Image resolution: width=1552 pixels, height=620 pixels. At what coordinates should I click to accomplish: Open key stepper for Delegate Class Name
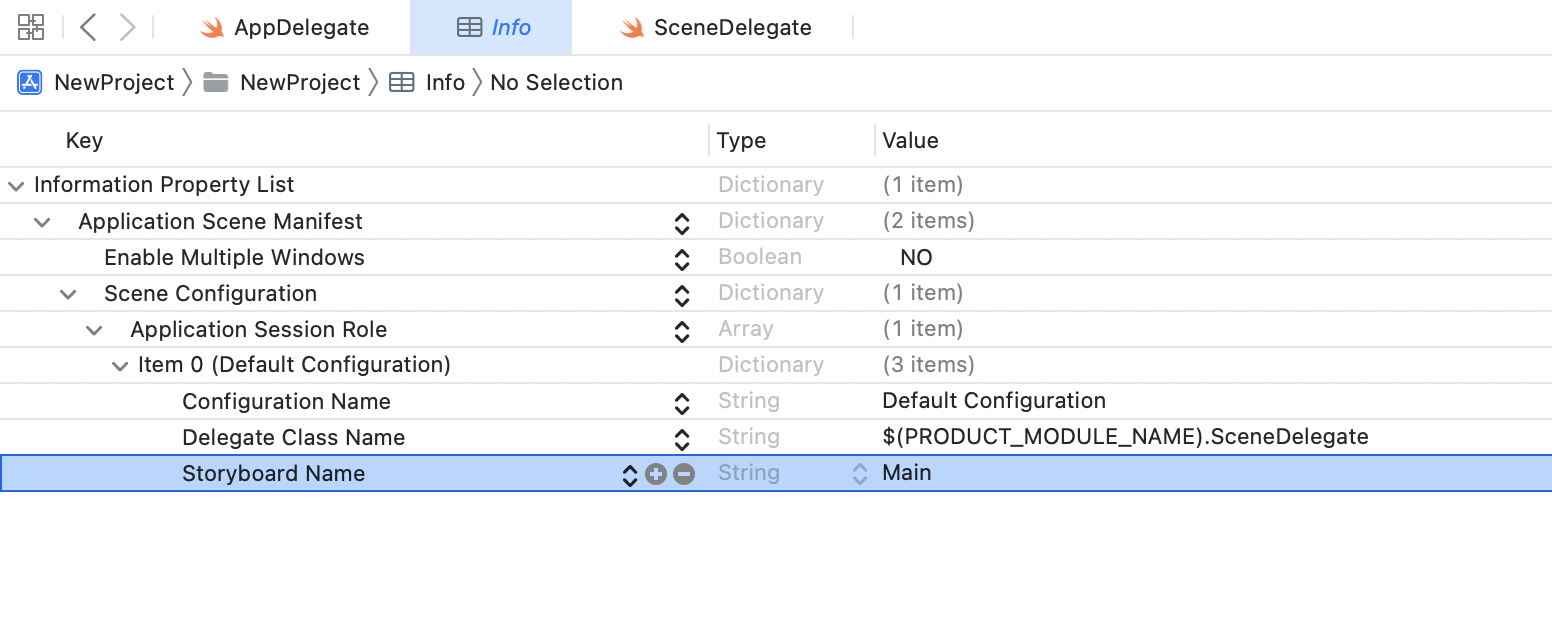tap(682, 439)
